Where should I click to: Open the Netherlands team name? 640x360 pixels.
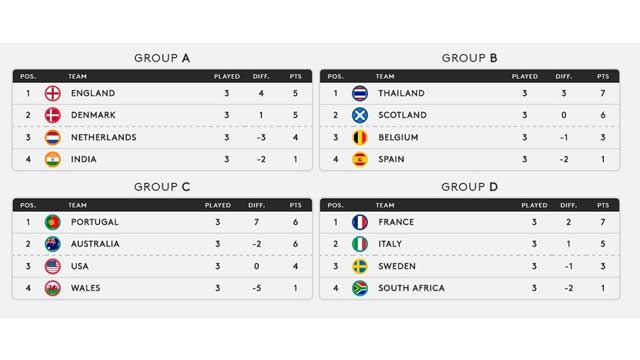[x=104, y=138]
